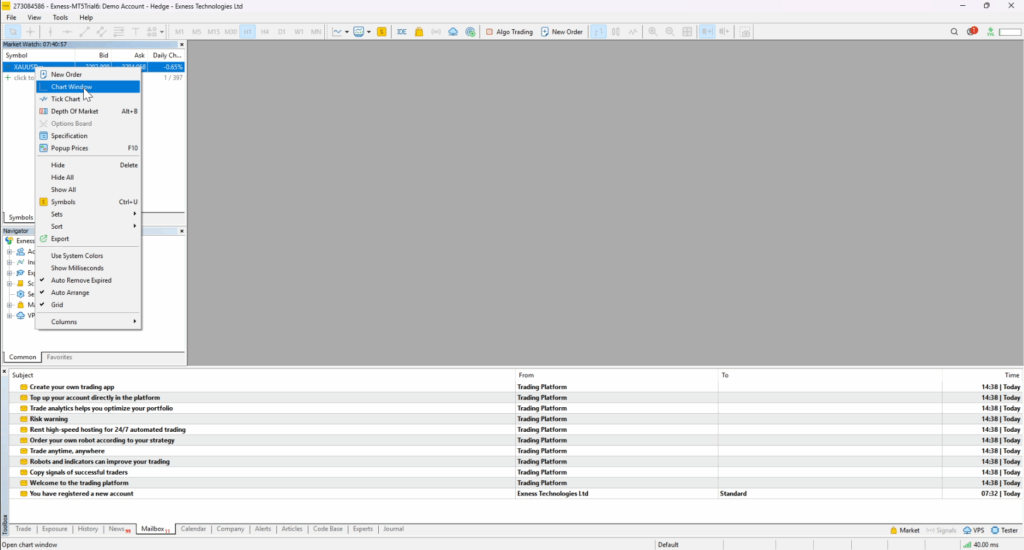
Task: Toggle Auto Arrange menu option
Action: [x=70, y=292]
